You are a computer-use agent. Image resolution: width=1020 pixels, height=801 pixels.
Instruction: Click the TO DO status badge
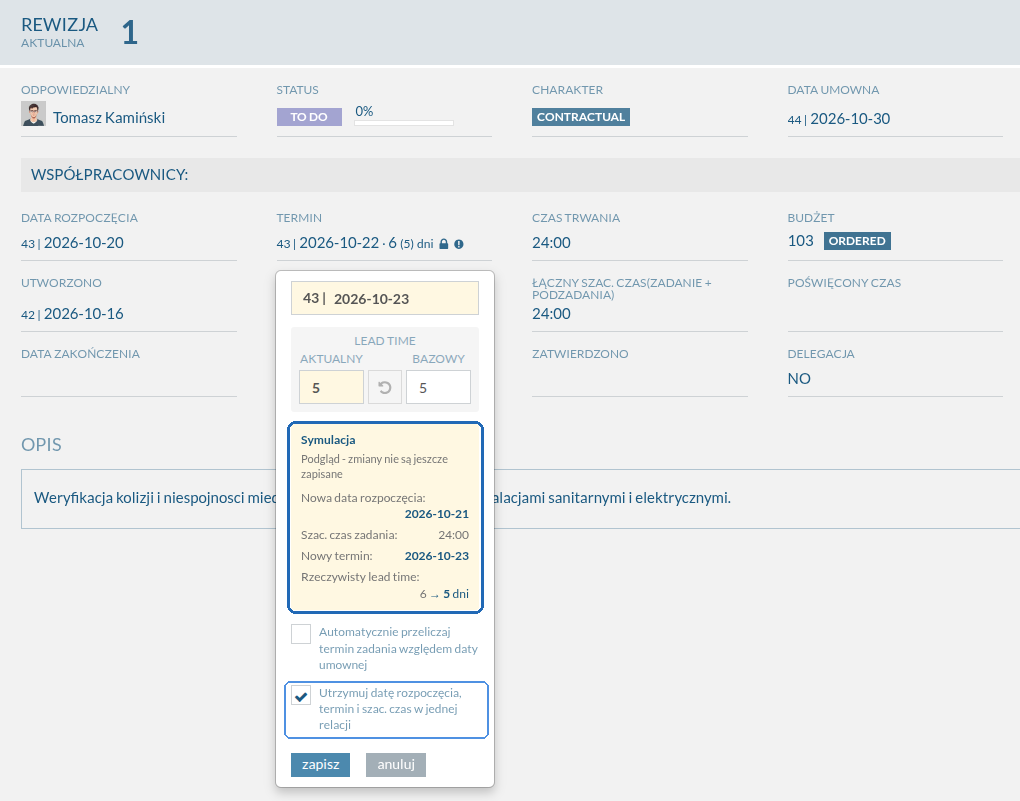[x=309, y=117]
